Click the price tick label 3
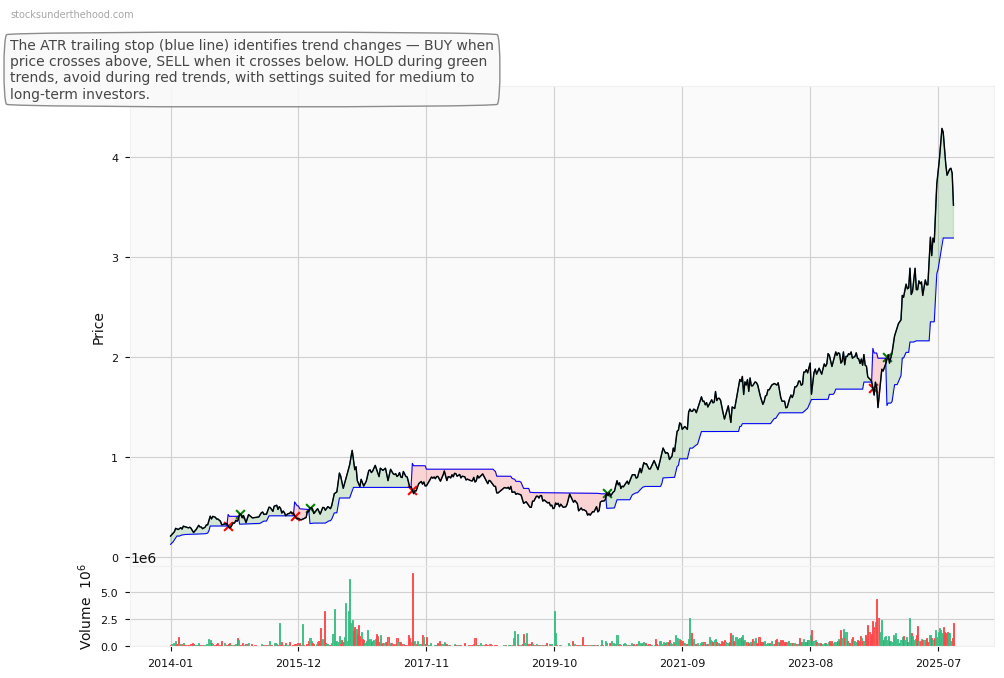 116,258
